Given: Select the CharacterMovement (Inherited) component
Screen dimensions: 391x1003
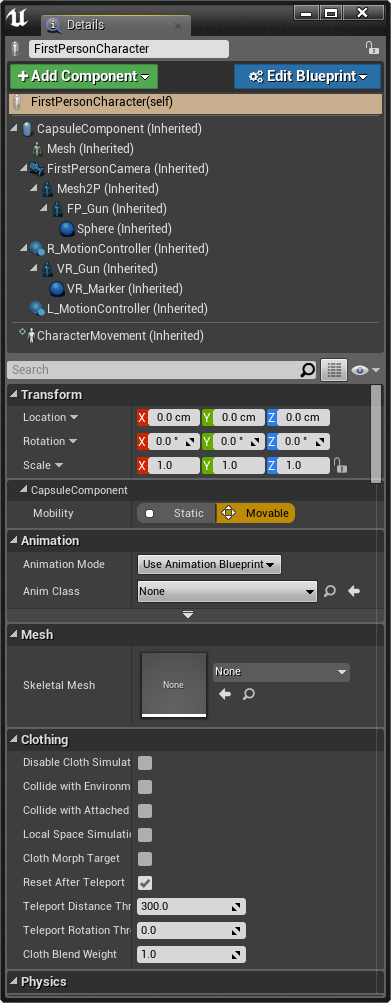Looking at the screenshot, I should tap(120, 335).
